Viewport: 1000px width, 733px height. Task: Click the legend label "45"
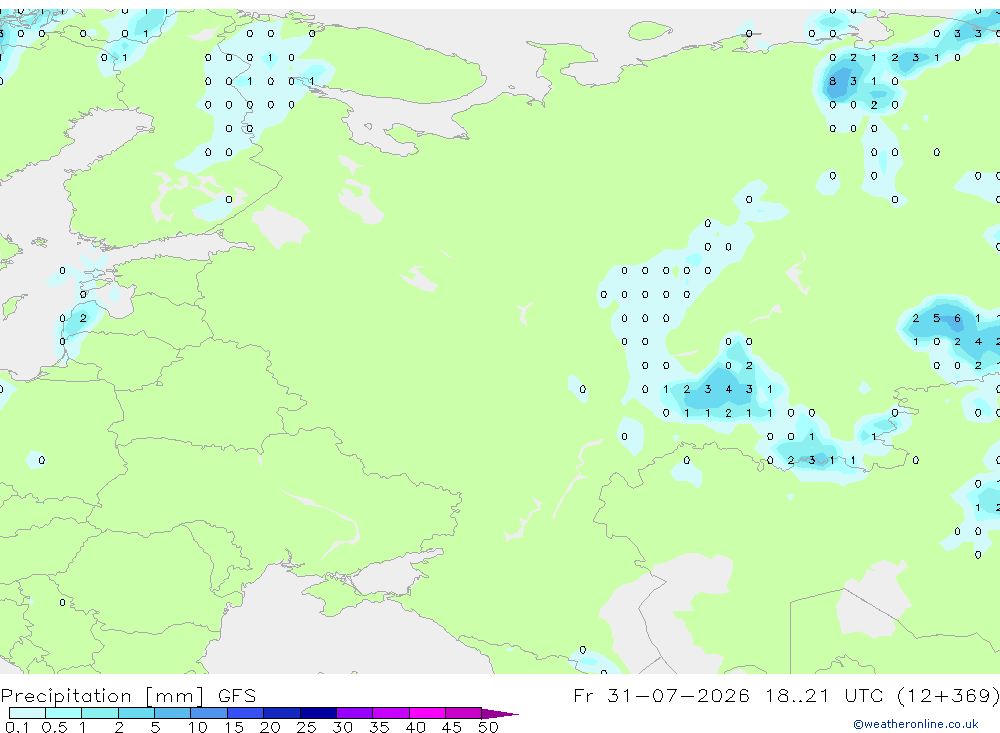pos(452,727)
